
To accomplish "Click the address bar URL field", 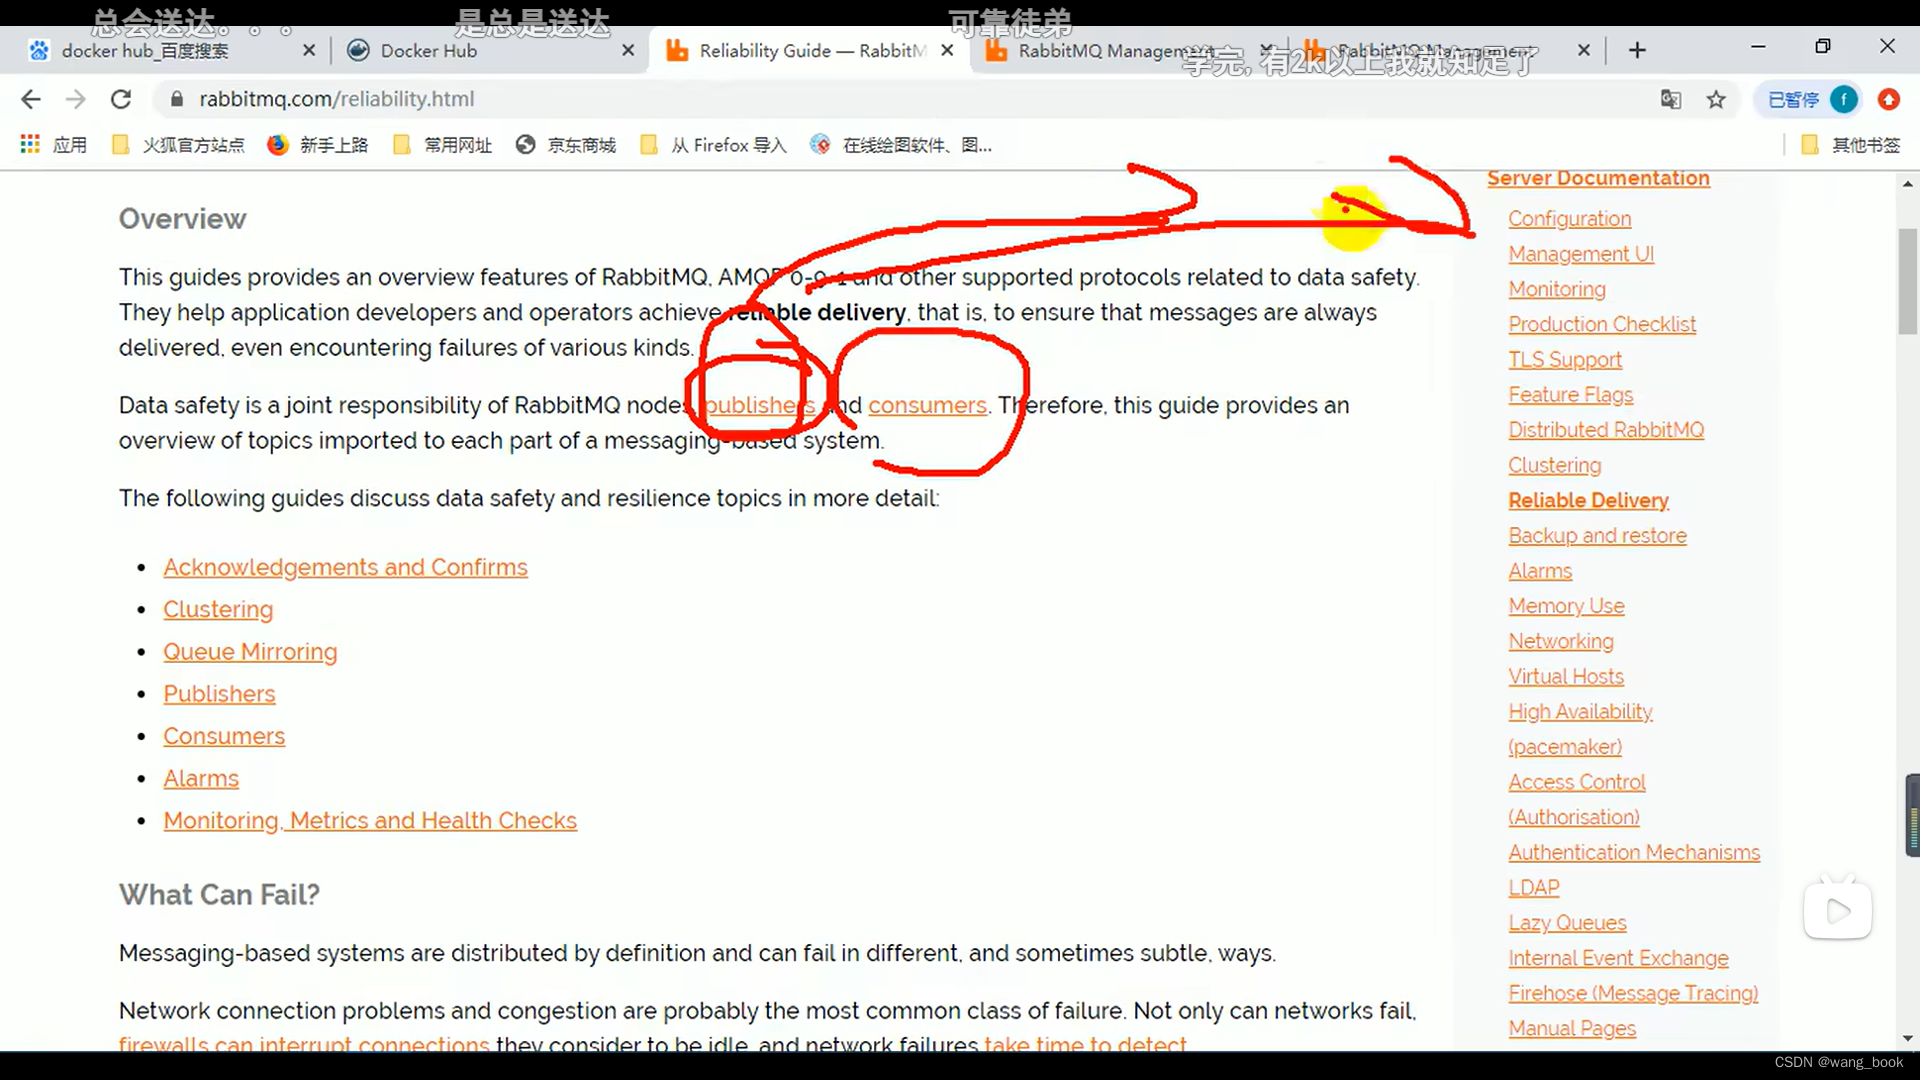I will point(900,99).
